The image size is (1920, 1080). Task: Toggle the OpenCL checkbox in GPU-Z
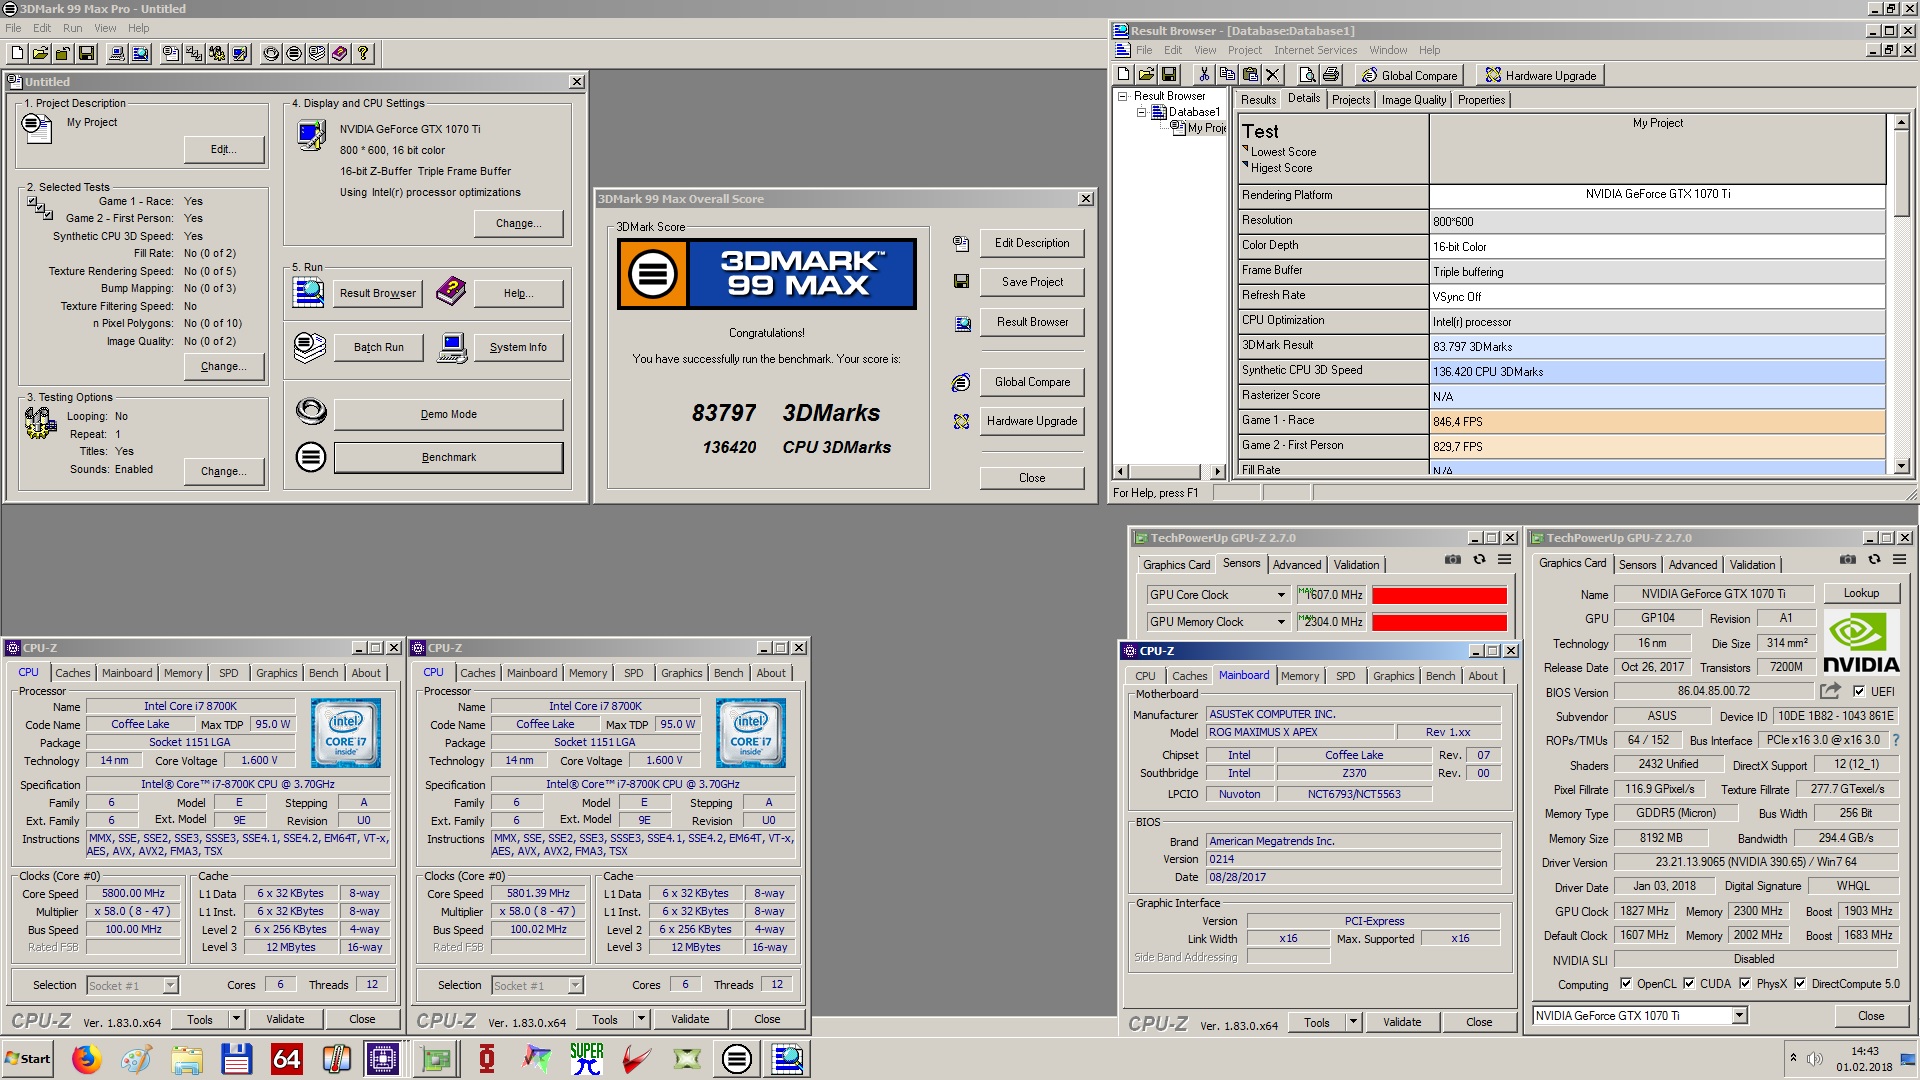click(1625, 984)
